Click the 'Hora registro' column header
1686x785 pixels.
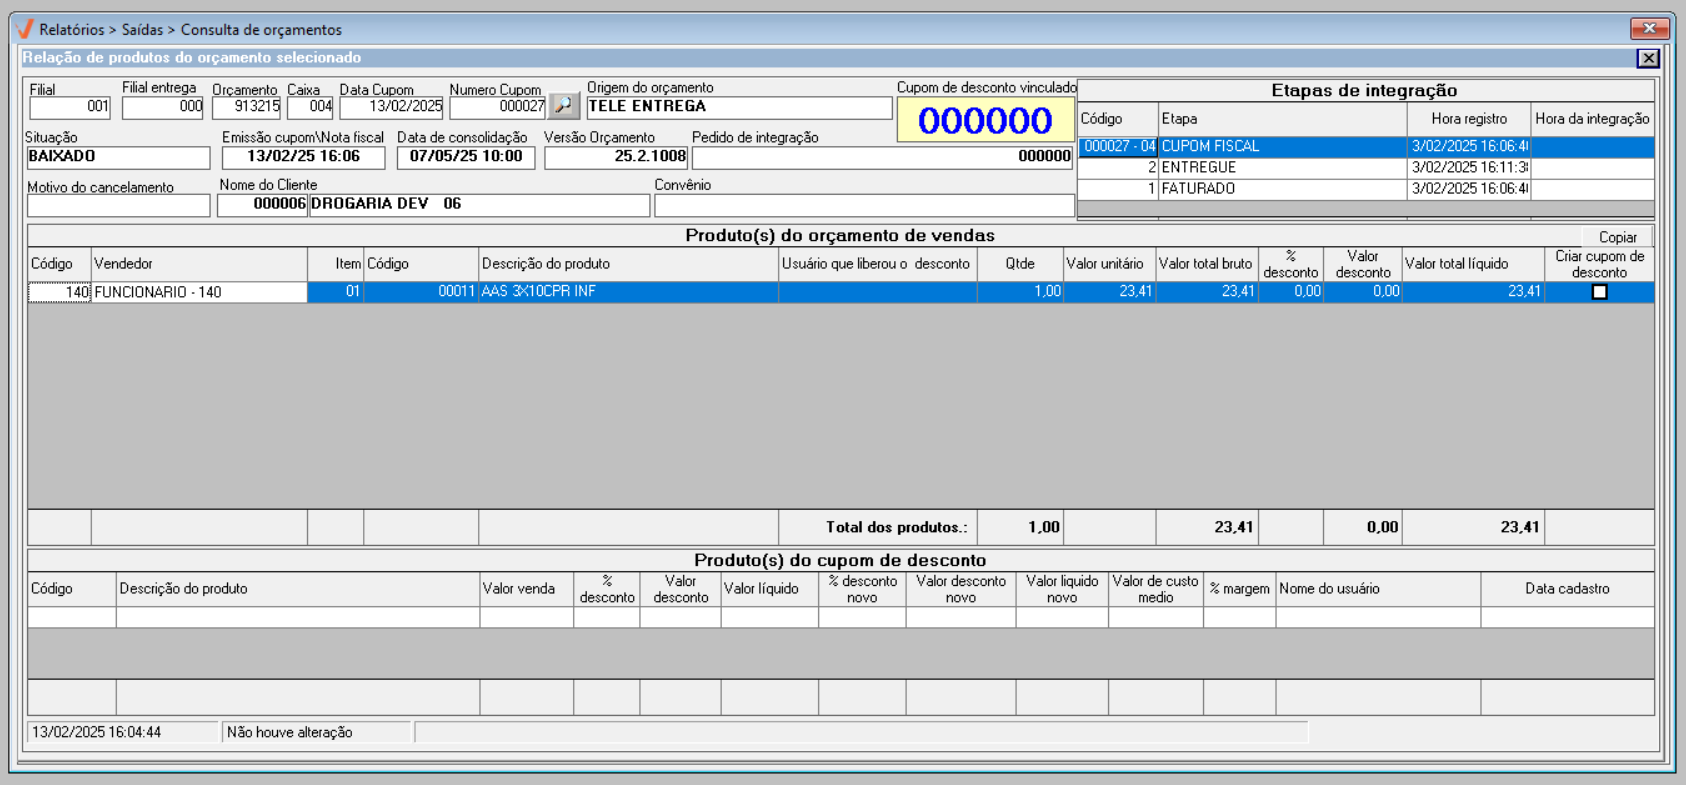(x=1468, y=119)
